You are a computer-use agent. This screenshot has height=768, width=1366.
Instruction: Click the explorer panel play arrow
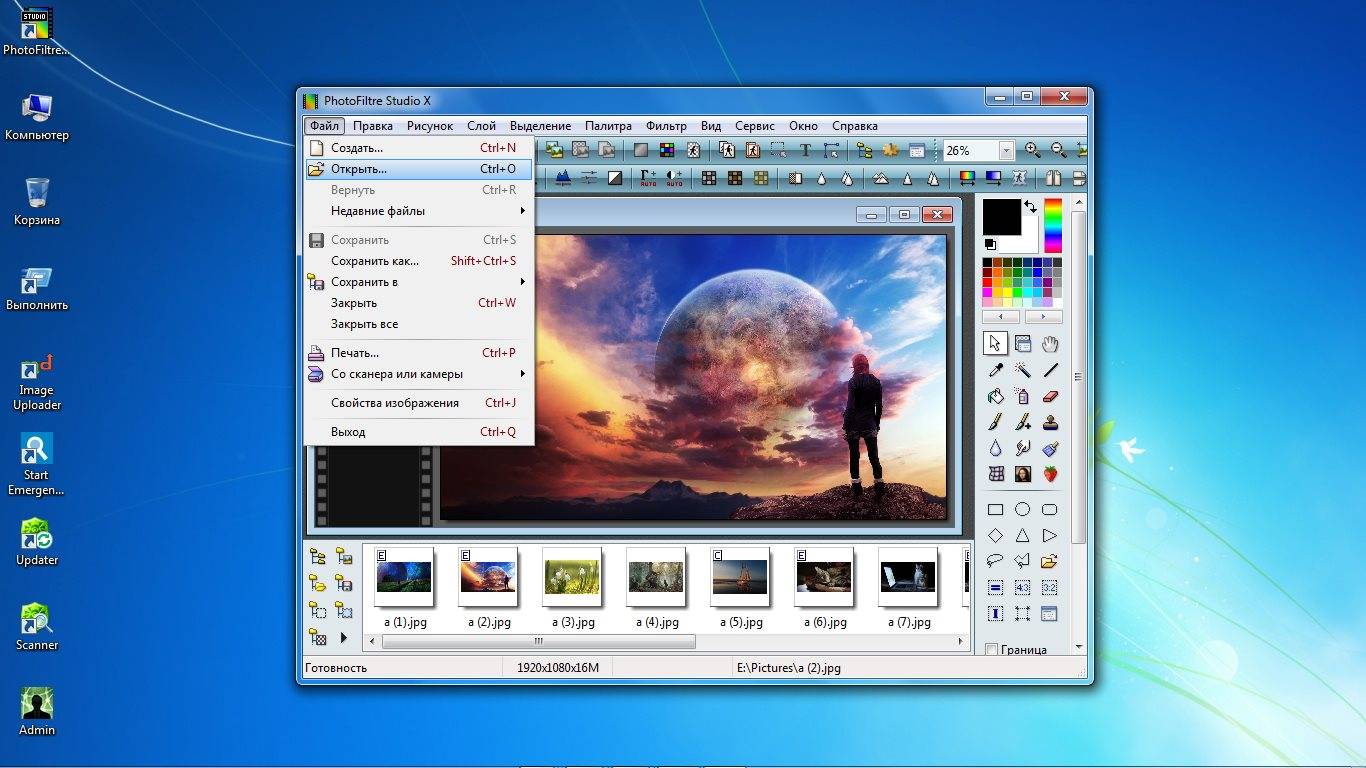click(x=344, y=637)
